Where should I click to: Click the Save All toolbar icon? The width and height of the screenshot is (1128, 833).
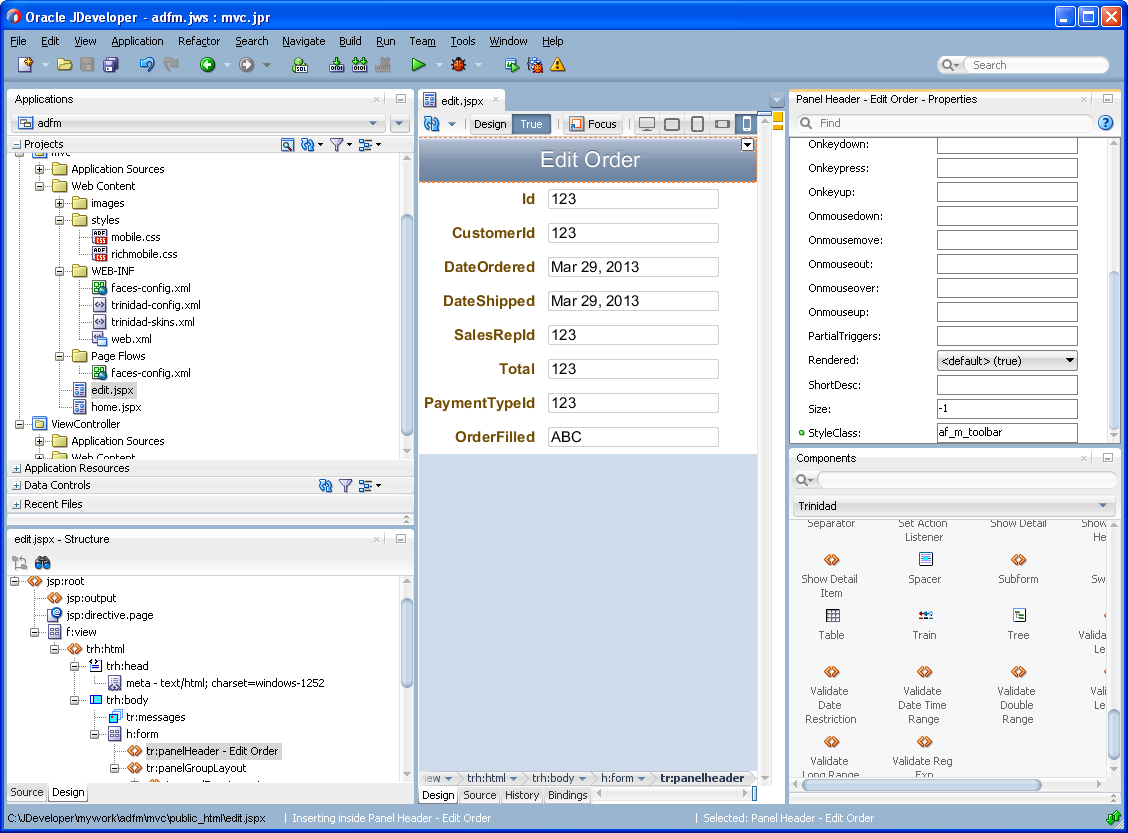tap(110, 65)
